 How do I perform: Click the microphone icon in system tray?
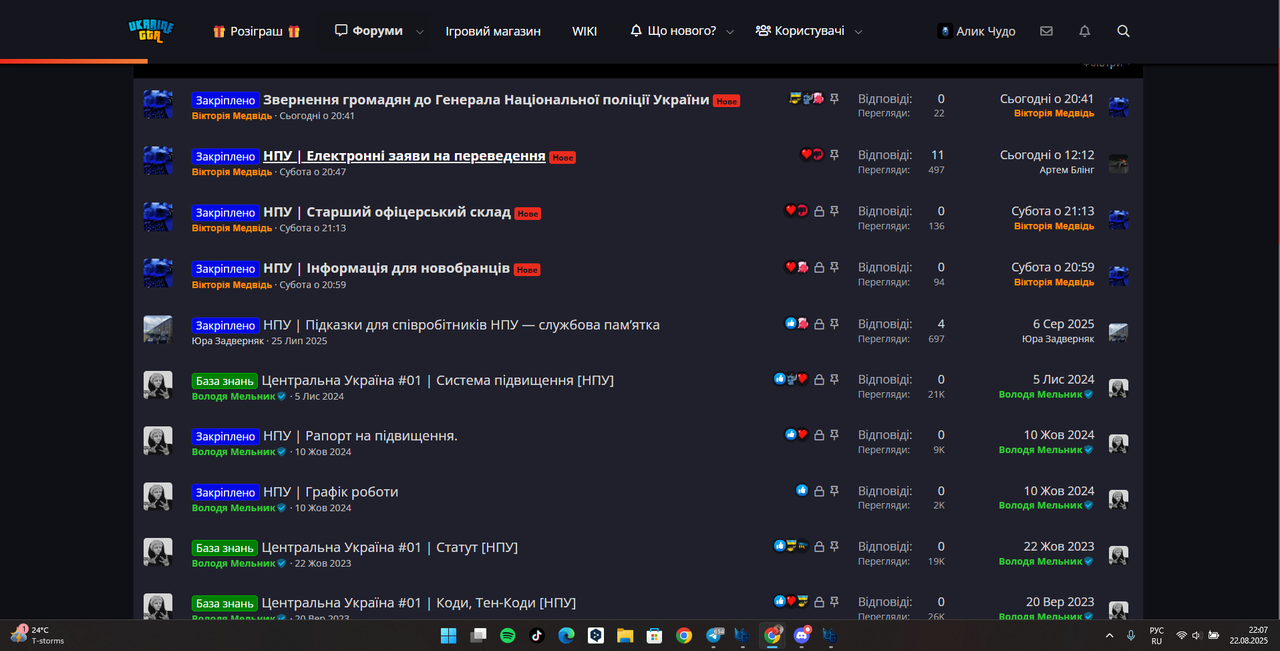pyautogui.click(x=1131, y=635)
